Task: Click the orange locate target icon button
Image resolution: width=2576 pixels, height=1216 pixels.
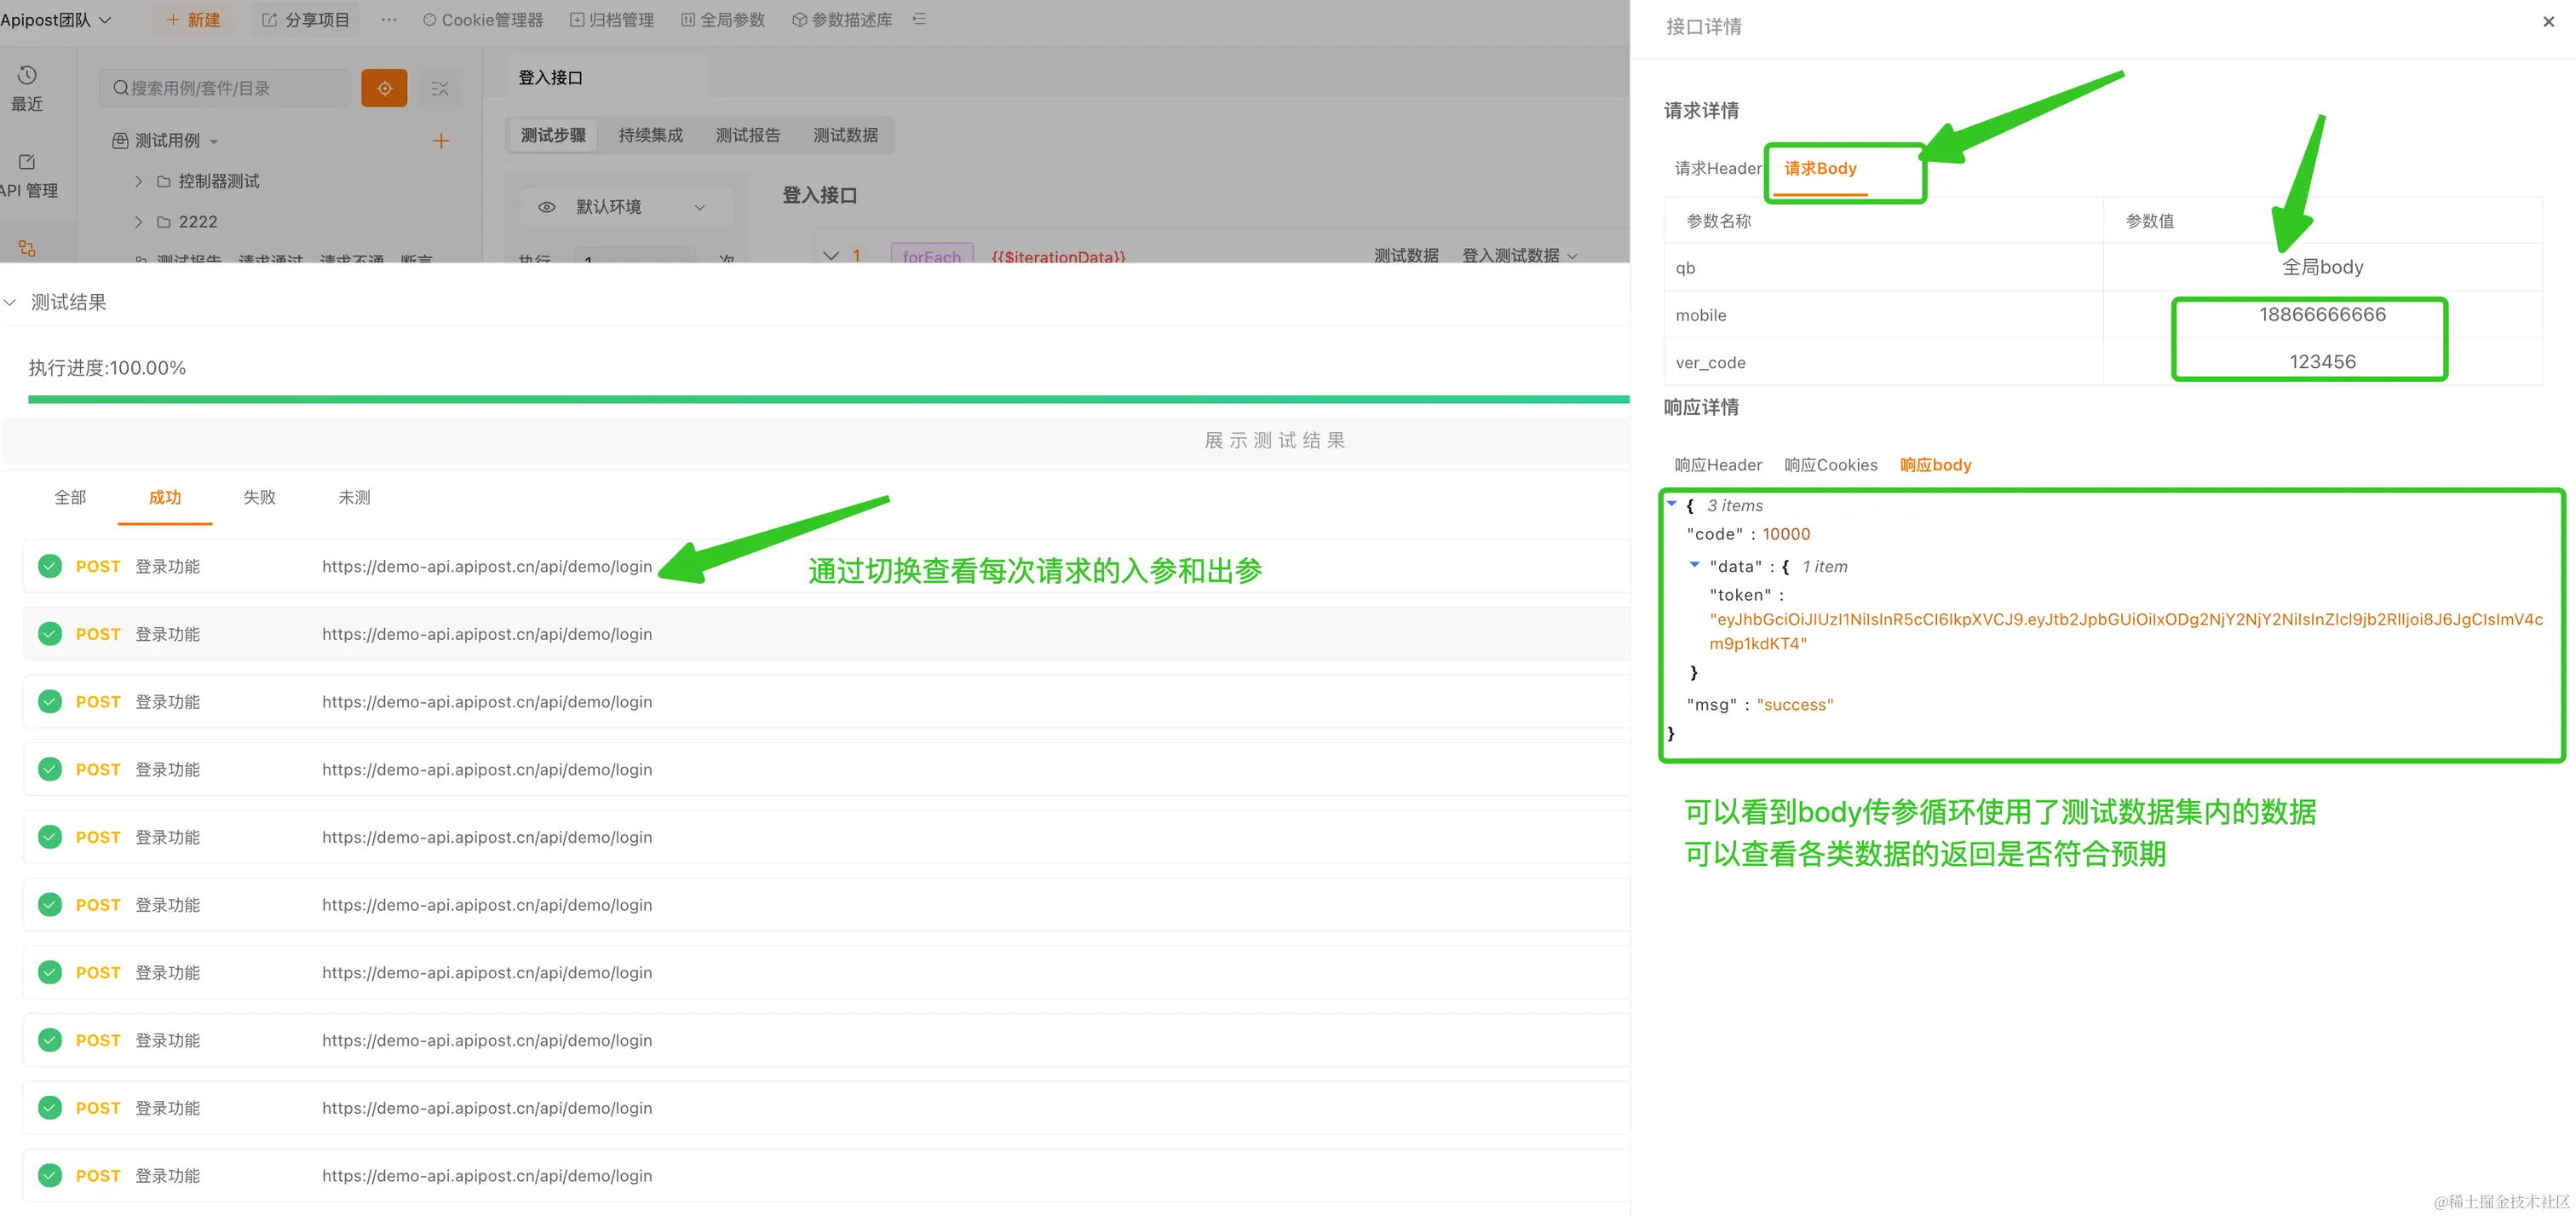Action: click(384, 88)
